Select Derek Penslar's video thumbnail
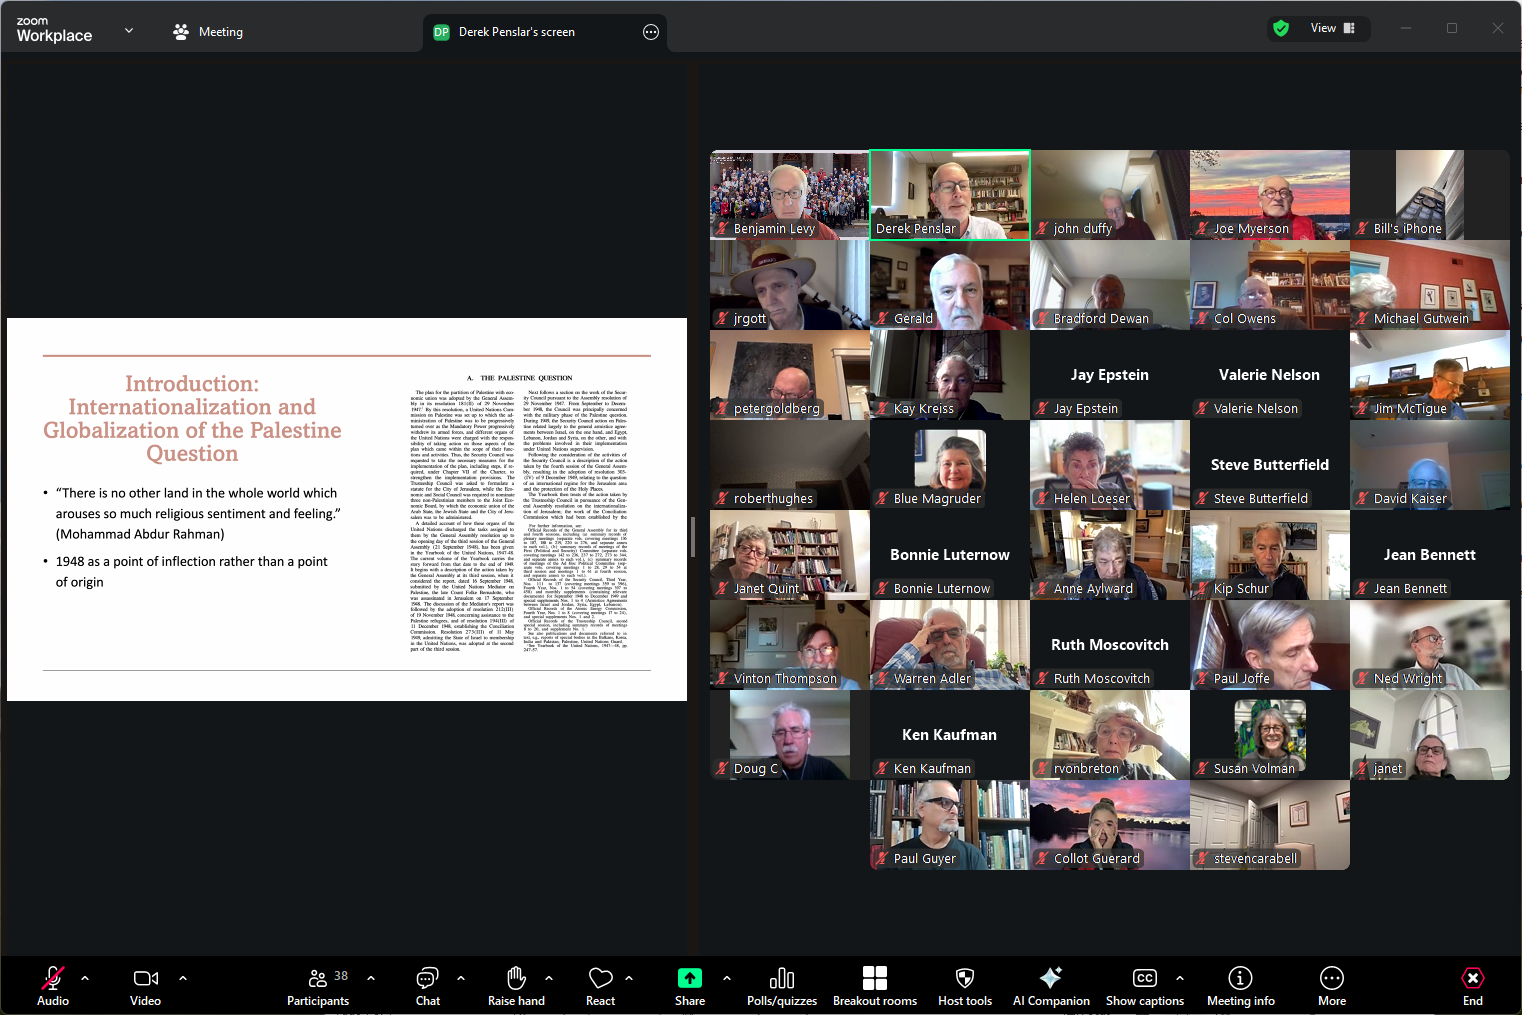 click(950, 195)
